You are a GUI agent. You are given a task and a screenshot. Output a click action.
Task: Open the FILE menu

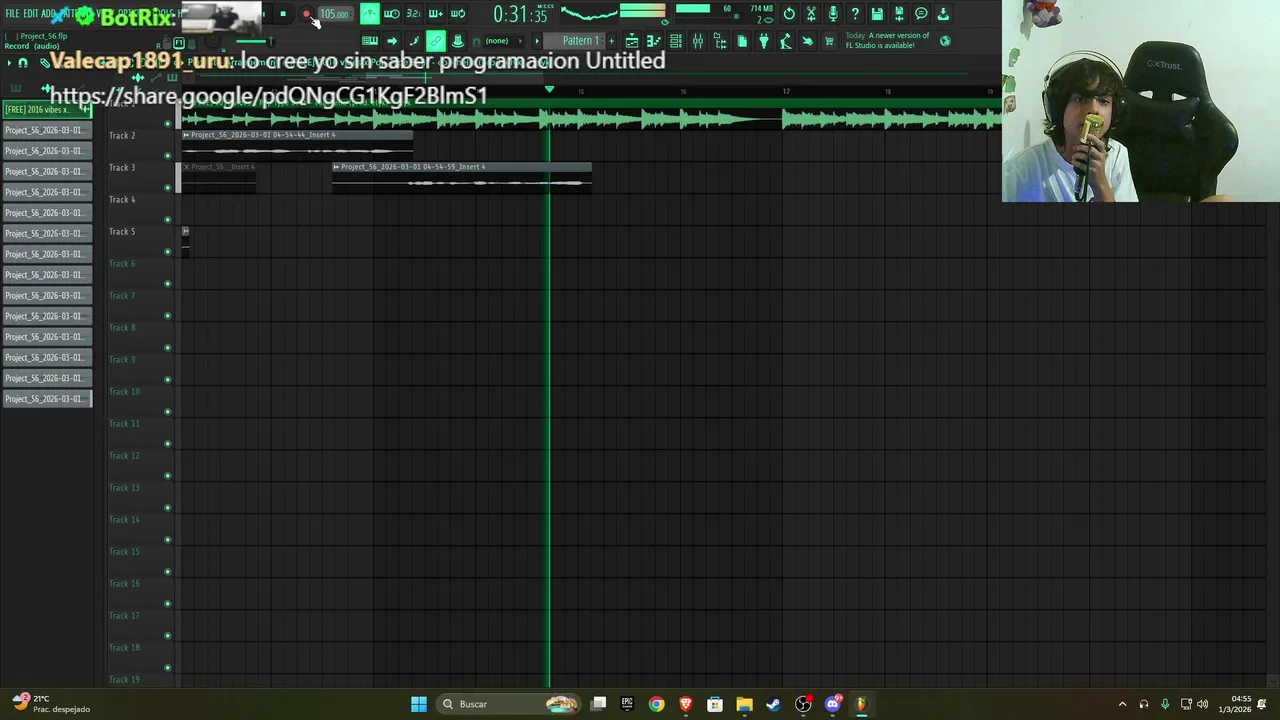(12, 14)
